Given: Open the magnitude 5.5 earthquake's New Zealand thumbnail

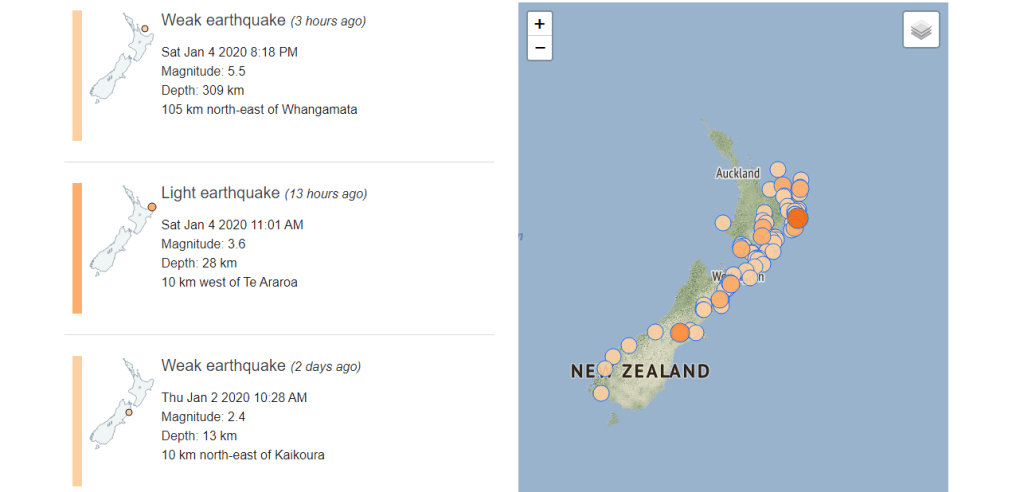Looking at the screenshot, I should (122, 58).
